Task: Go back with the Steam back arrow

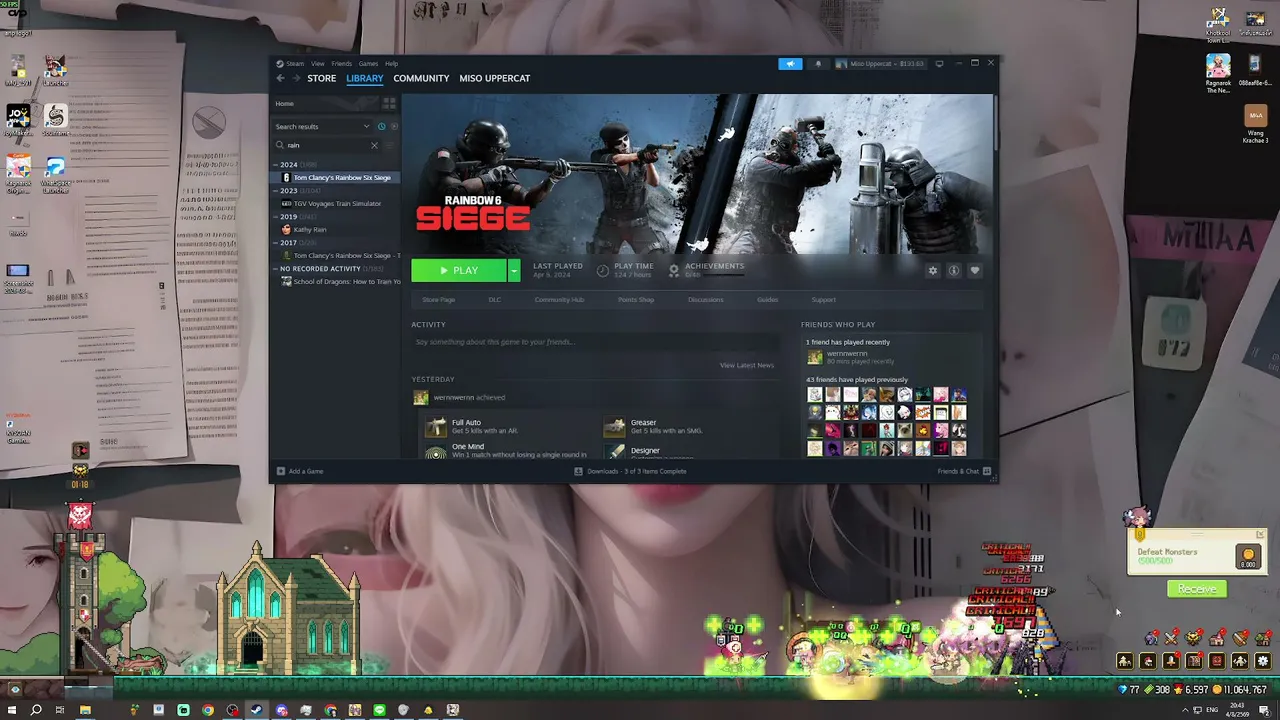Action: click(281, 78)
